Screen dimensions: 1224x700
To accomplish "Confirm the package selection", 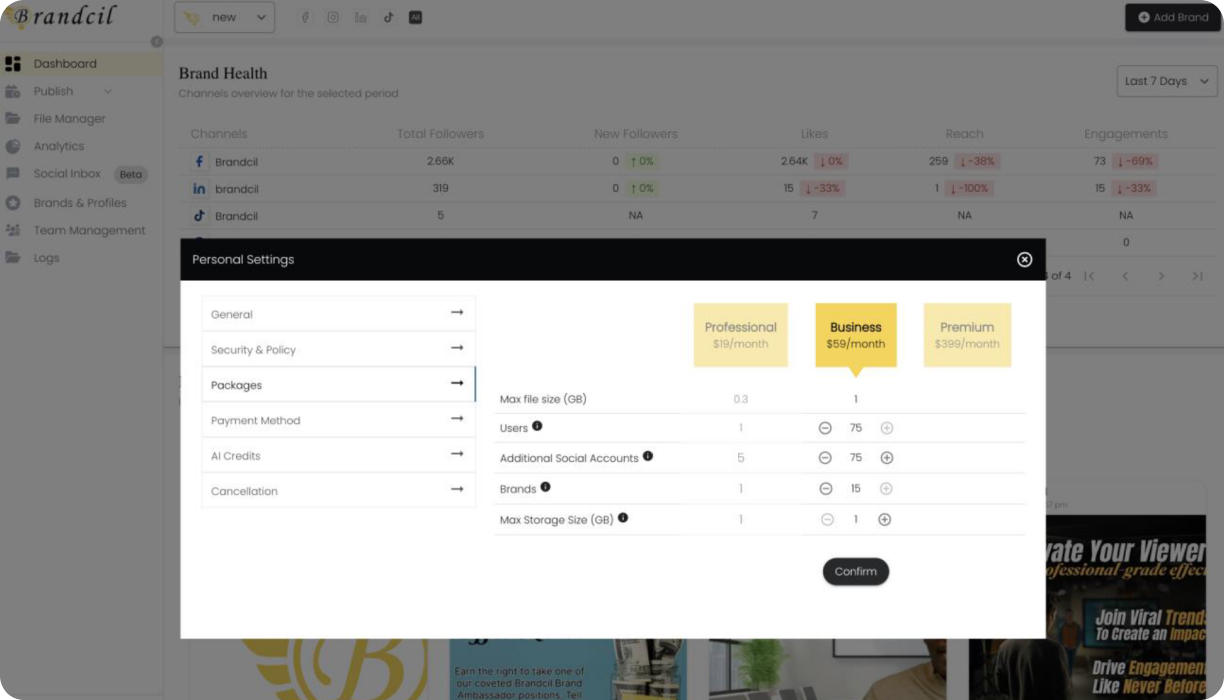I will [855, 571].
